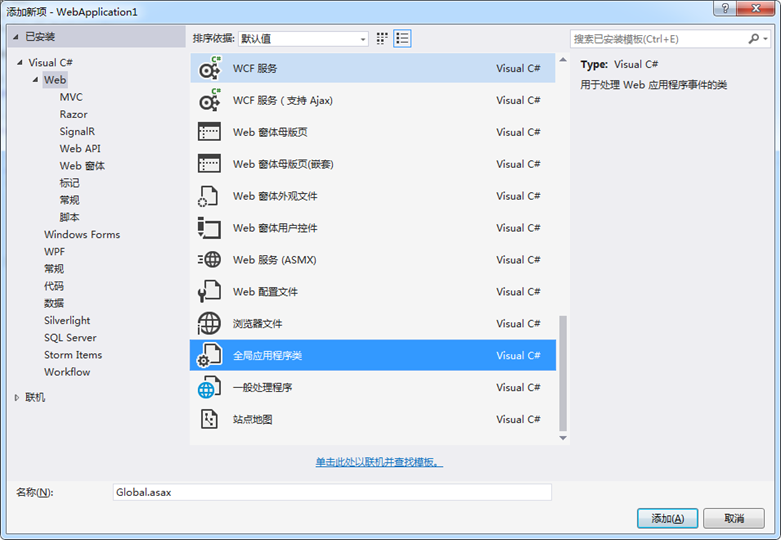Screen dimensions: 781x540
Task: Click the Web 配置文件 wrench icon
Action: tap(209, 291)
